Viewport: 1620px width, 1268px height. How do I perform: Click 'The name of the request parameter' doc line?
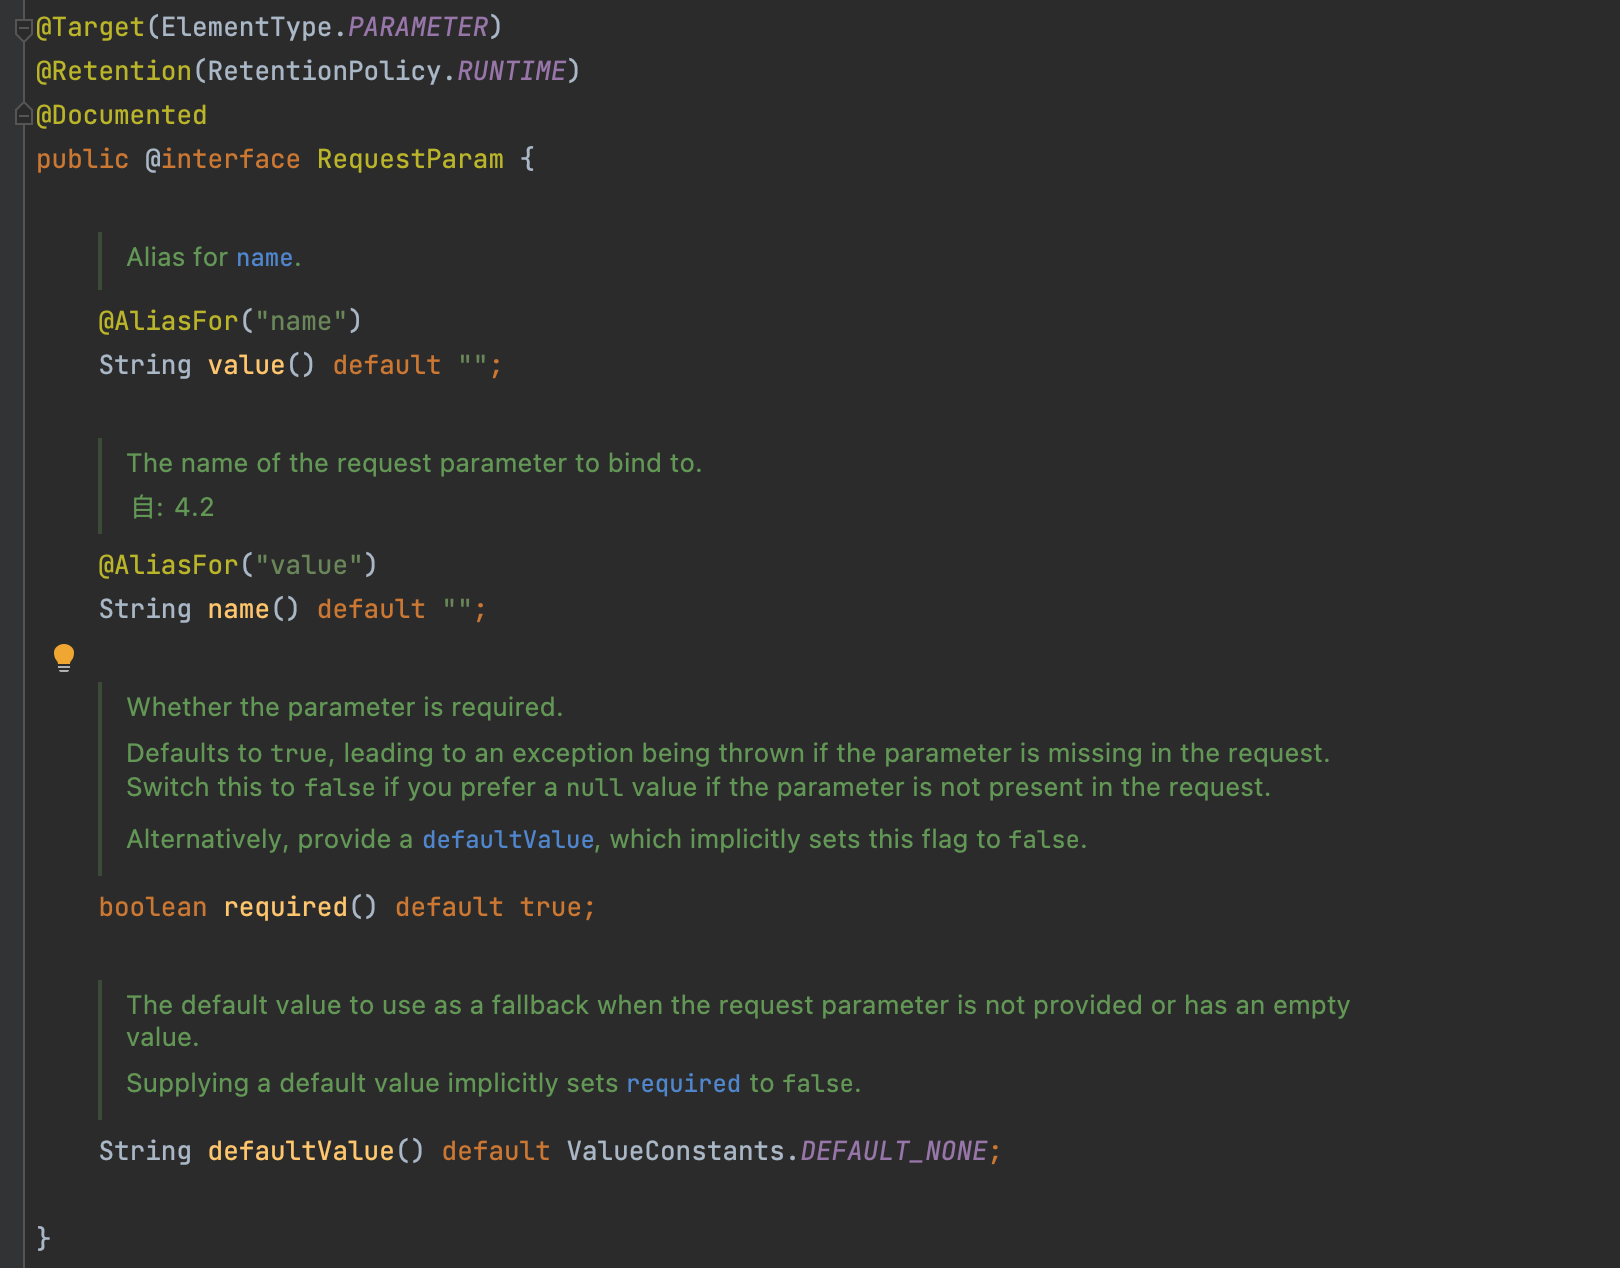point(414,463)
